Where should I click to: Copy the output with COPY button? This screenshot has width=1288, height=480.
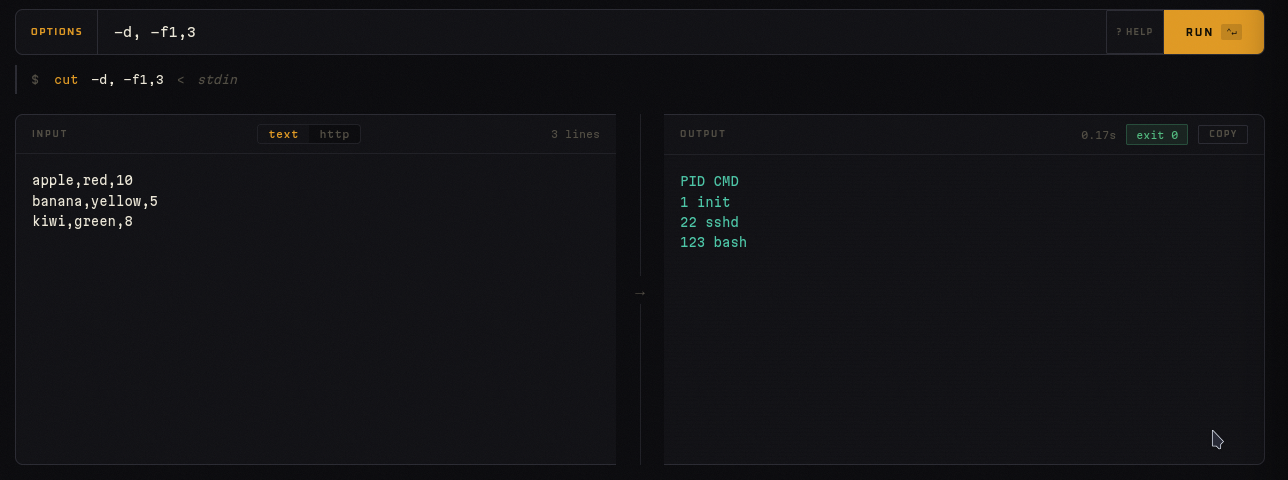[1223, 134]
